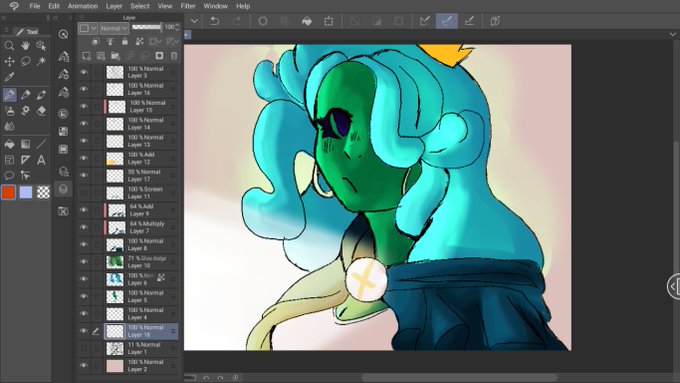Image resolution: width=680 pixels, height=383 pixels.
Task: Open the Animation menu
Action: (82, 6)
